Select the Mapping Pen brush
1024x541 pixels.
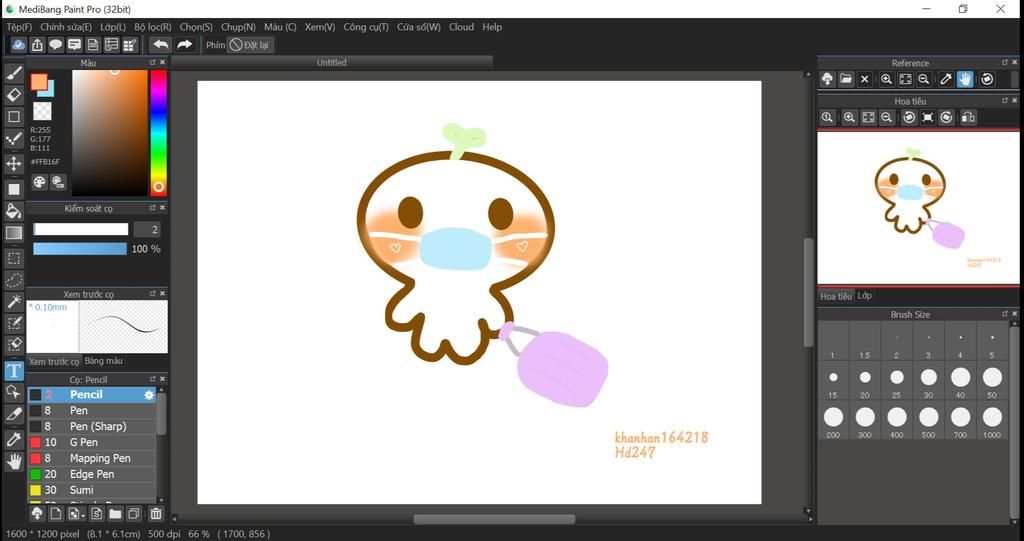tap(91, 458)
